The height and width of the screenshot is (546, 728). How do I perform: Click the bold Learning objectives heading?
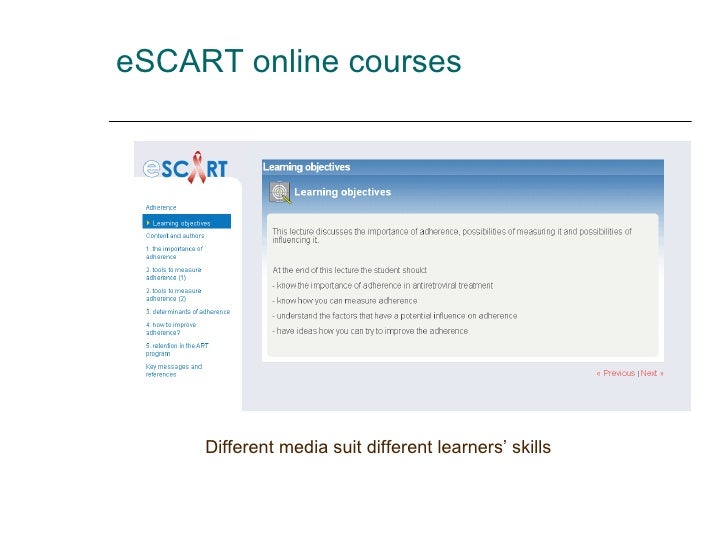pos(343,192)
